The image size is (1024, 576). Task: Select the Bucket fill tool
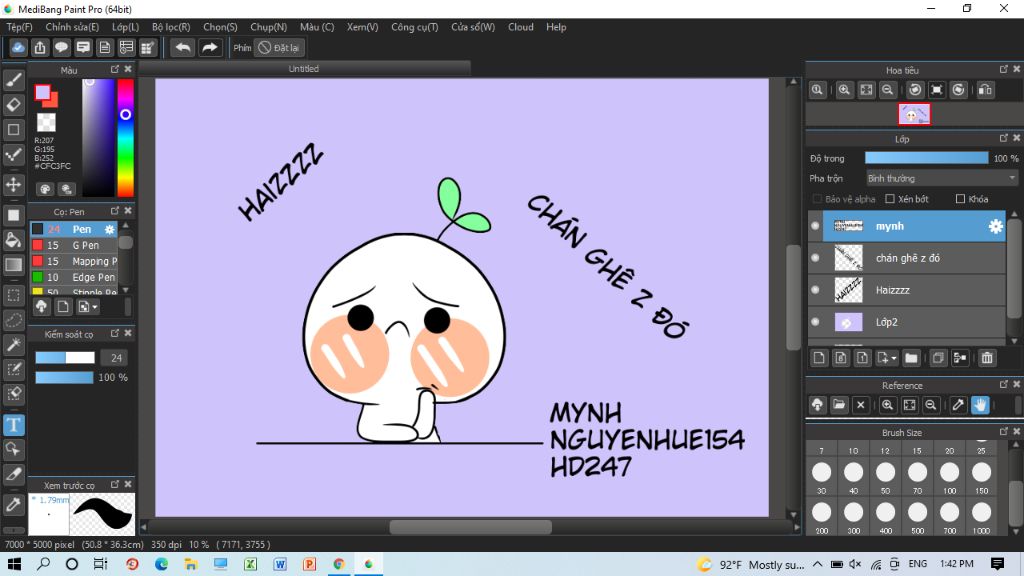(14, 240)
